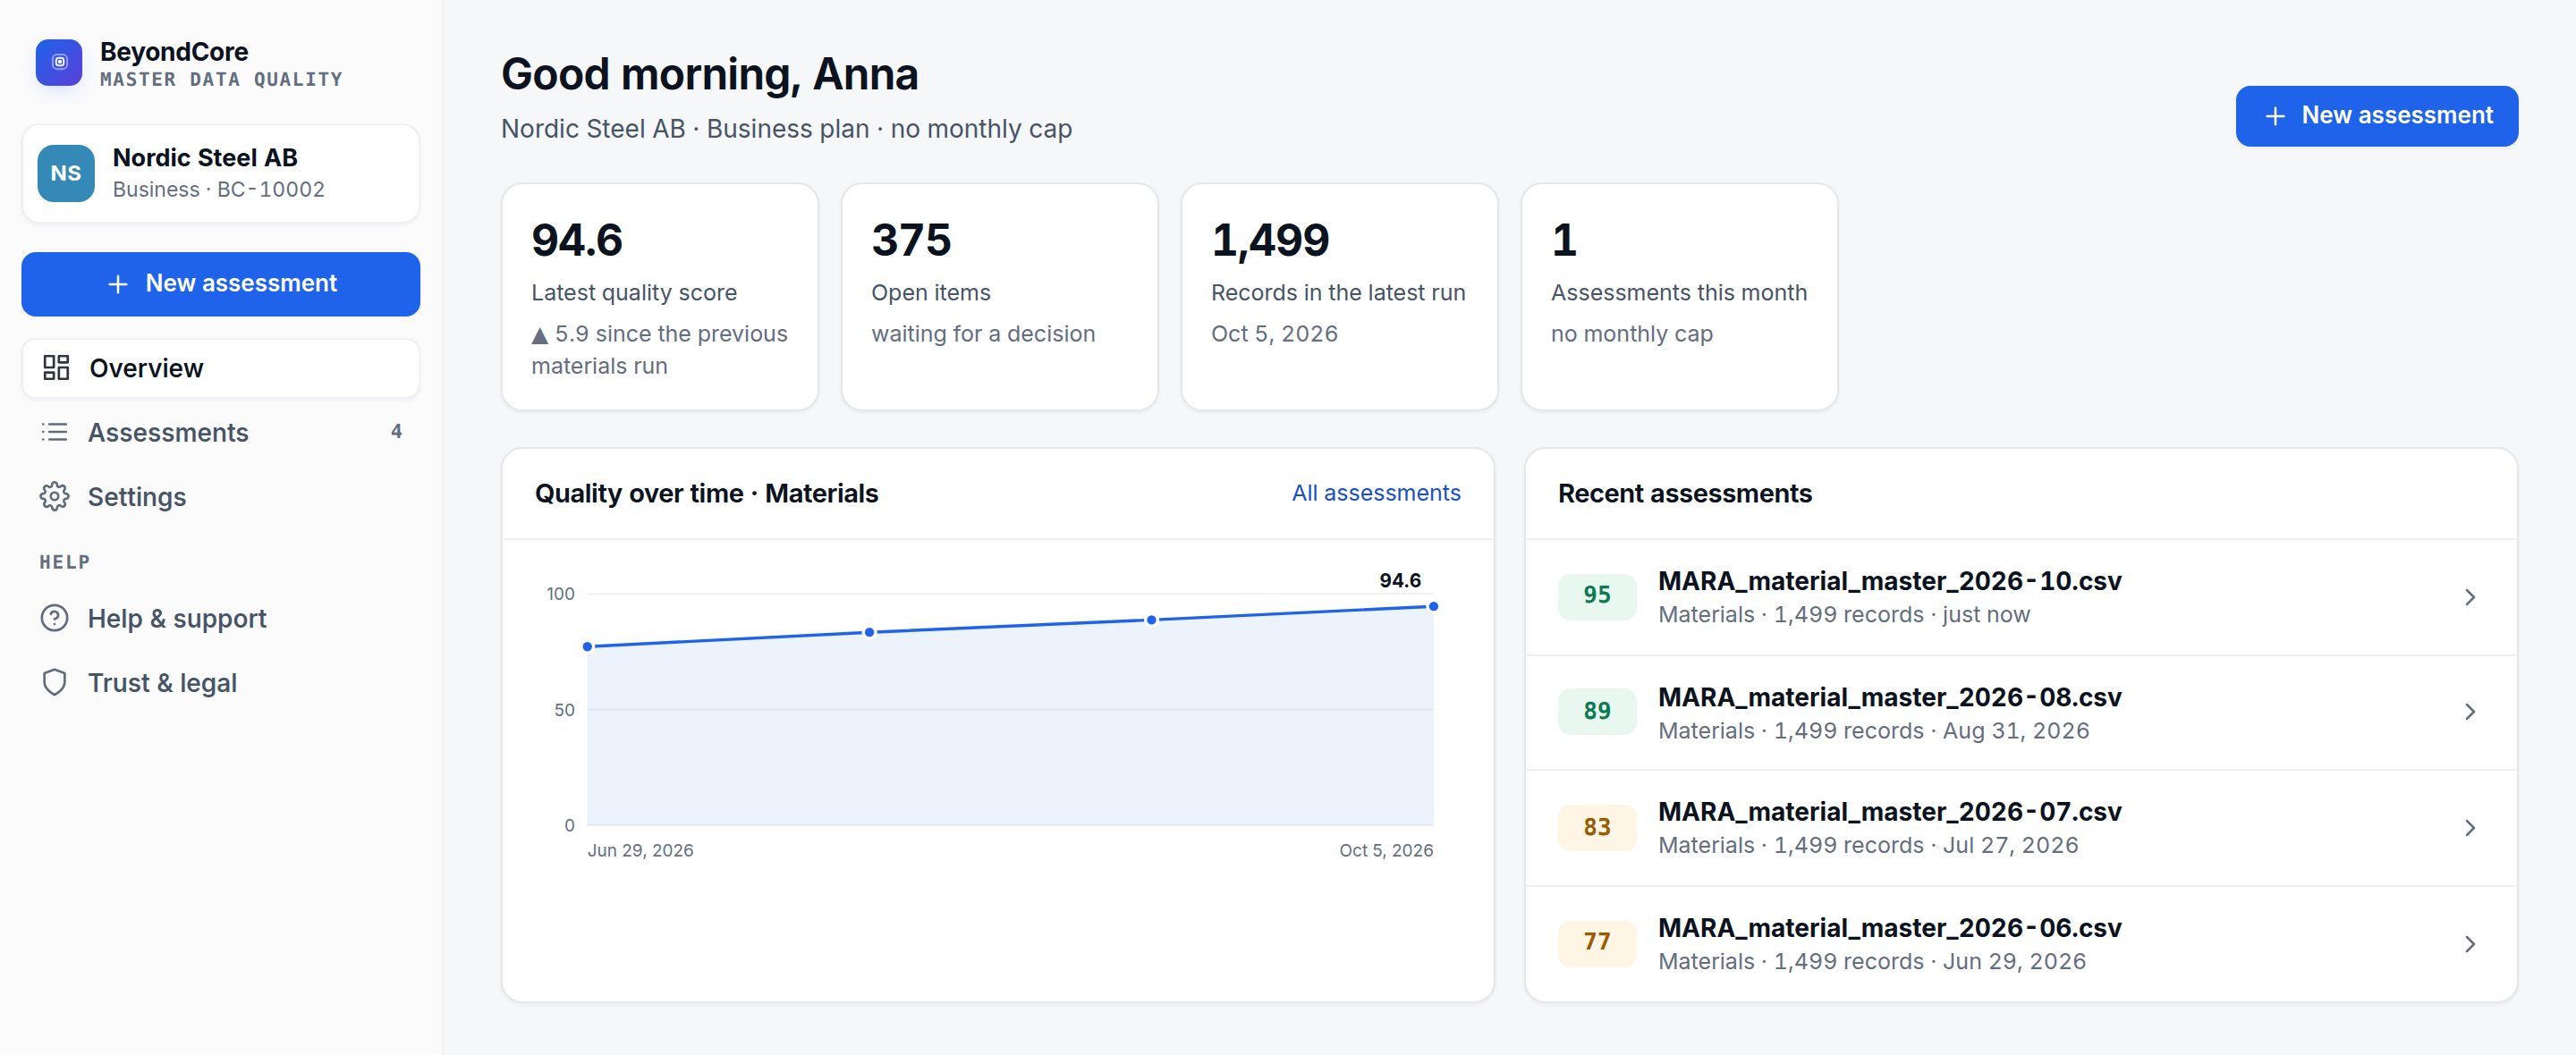Open Help & support page
This screenshot has height=1055, width=2576.
(x=221, y=618)
